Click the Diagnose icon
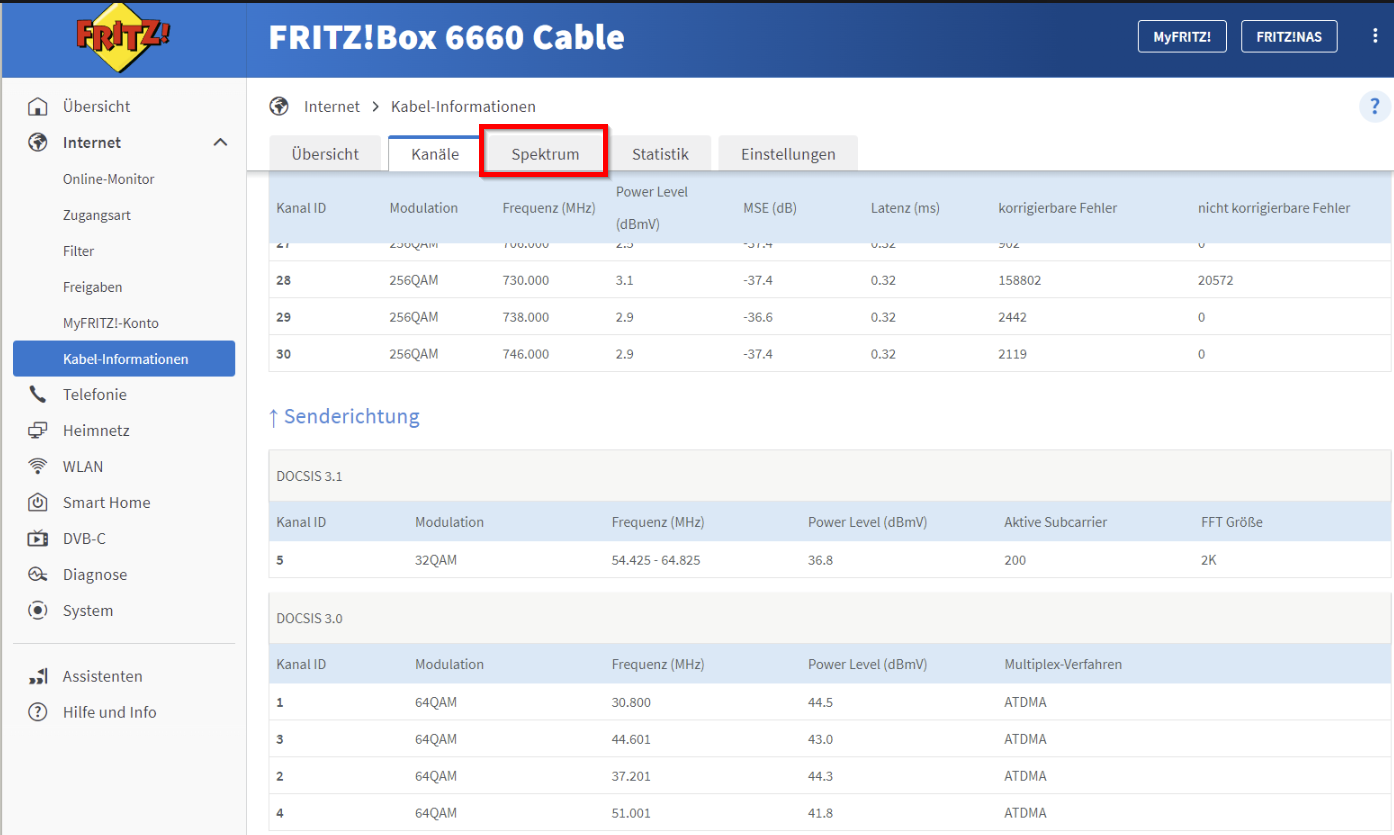This screenshot has width=1394, height=835. (x=38, y=574)
